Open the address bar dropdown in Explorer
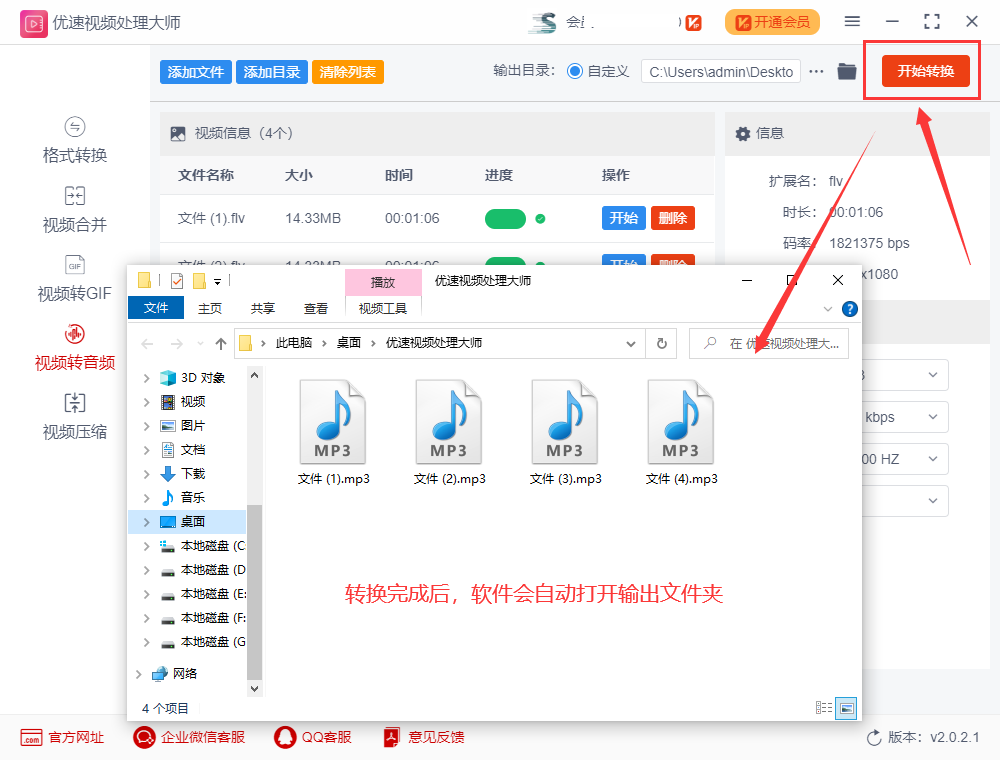The width and height of the screenshot is (1000, 760). pyautogui.click(x=631, y=342)
